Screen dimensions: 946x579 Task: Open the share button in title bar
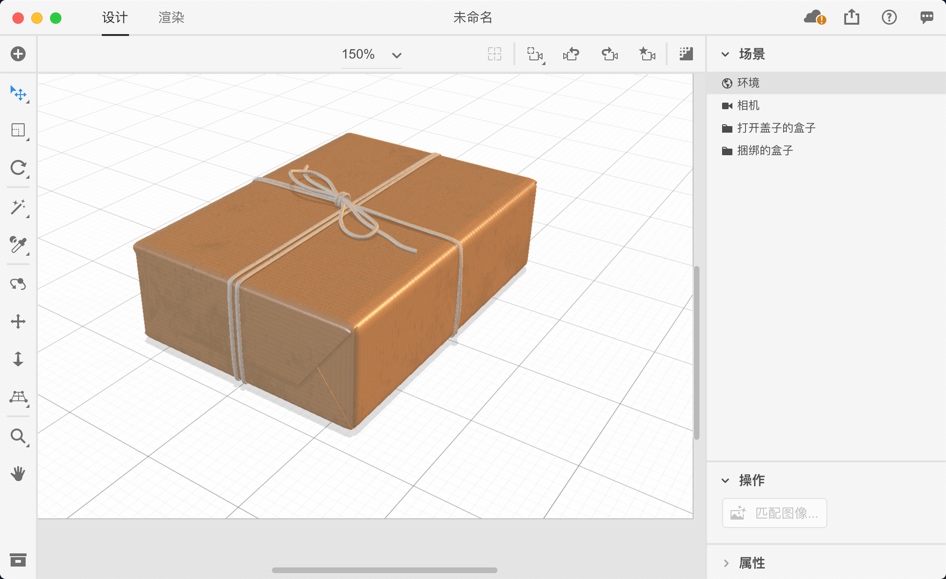852,17
